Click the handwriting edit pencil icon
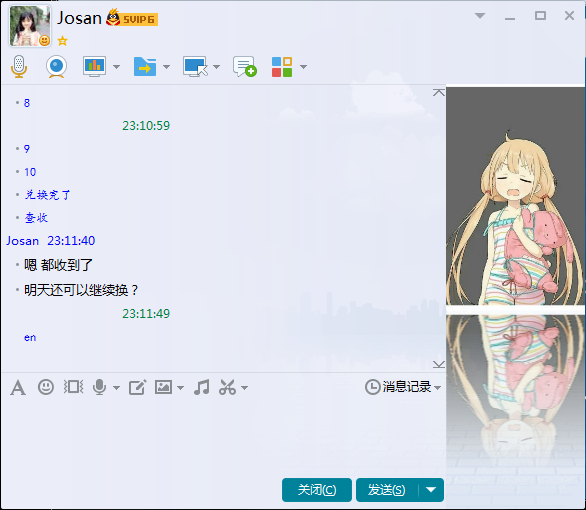Viewport: 586px width, 510px height. (137, 387)
